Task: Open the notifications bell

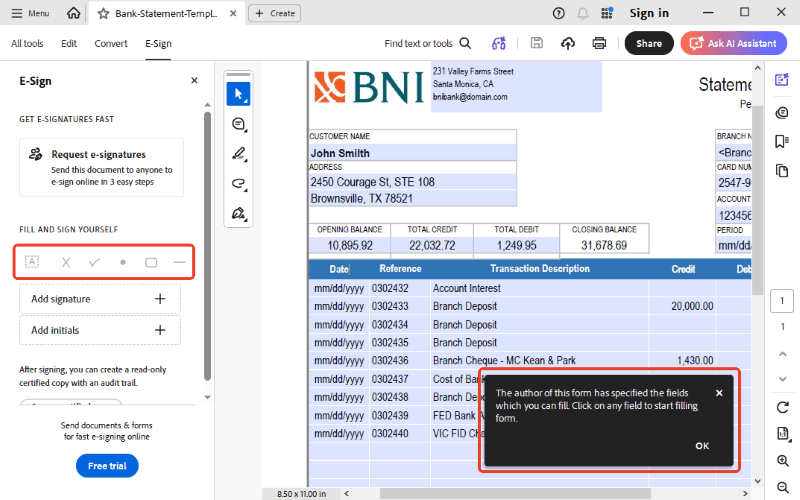Action: pos(583,14)
